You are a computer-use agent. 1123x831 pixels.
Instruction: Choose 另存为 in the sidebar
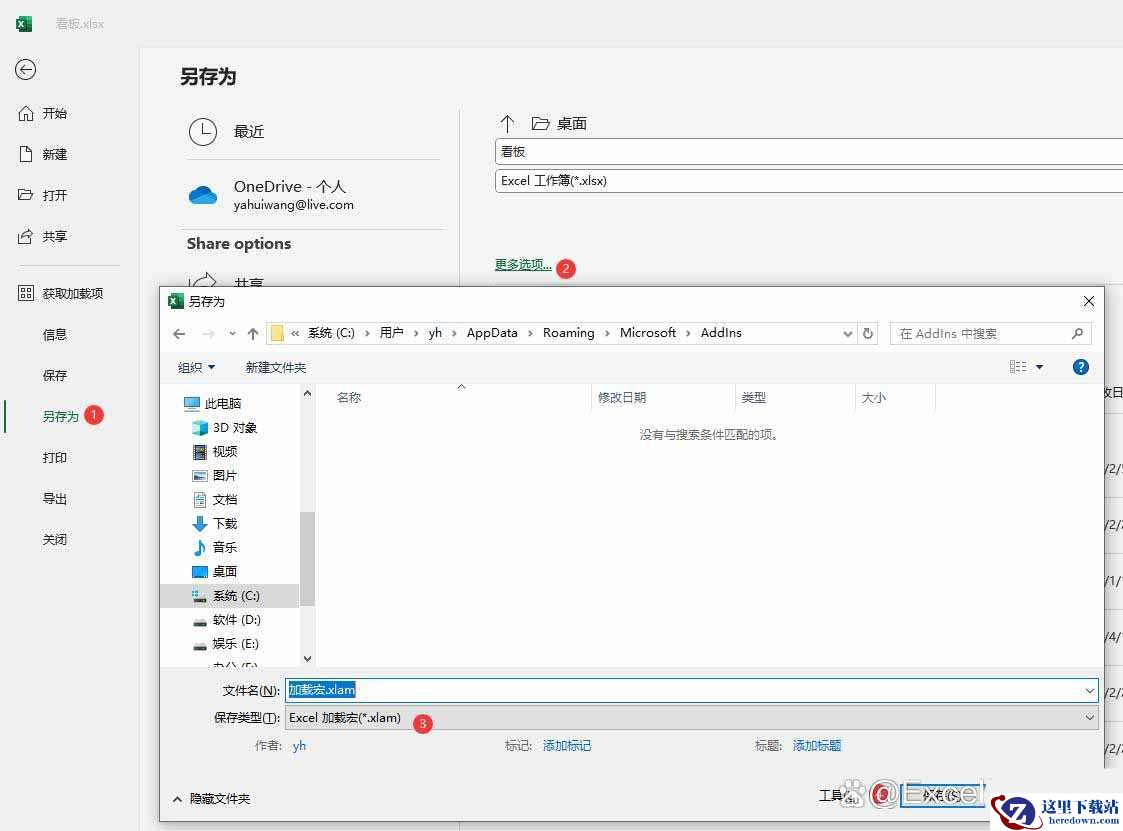(x=60, y=416)
